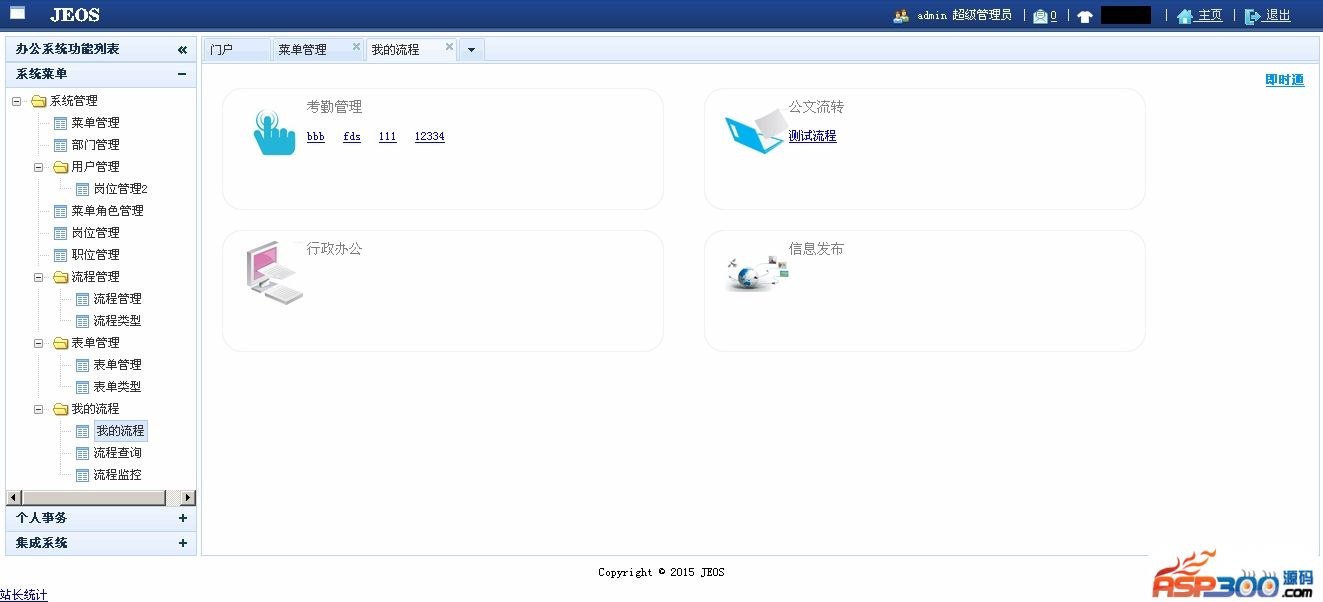Click the JEOS logo icon at top left
The image size is (1323, 602).
pyautogui.click(x=18, y=13)
